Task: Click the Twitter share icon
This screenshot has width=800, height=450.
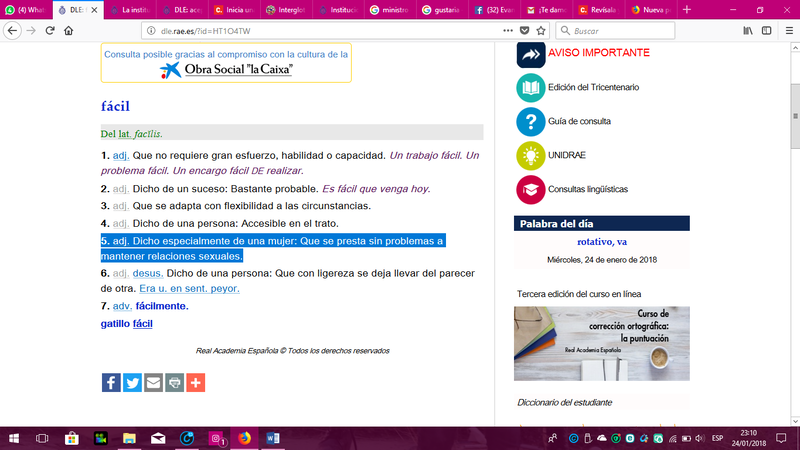Action: coord(132,382)
